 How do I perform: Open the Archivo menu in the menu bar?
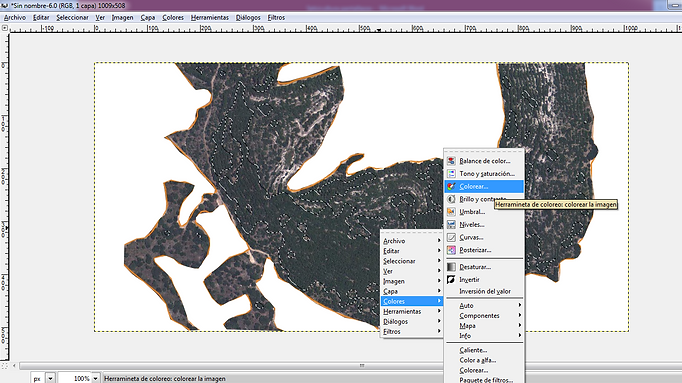click(15, 17)
